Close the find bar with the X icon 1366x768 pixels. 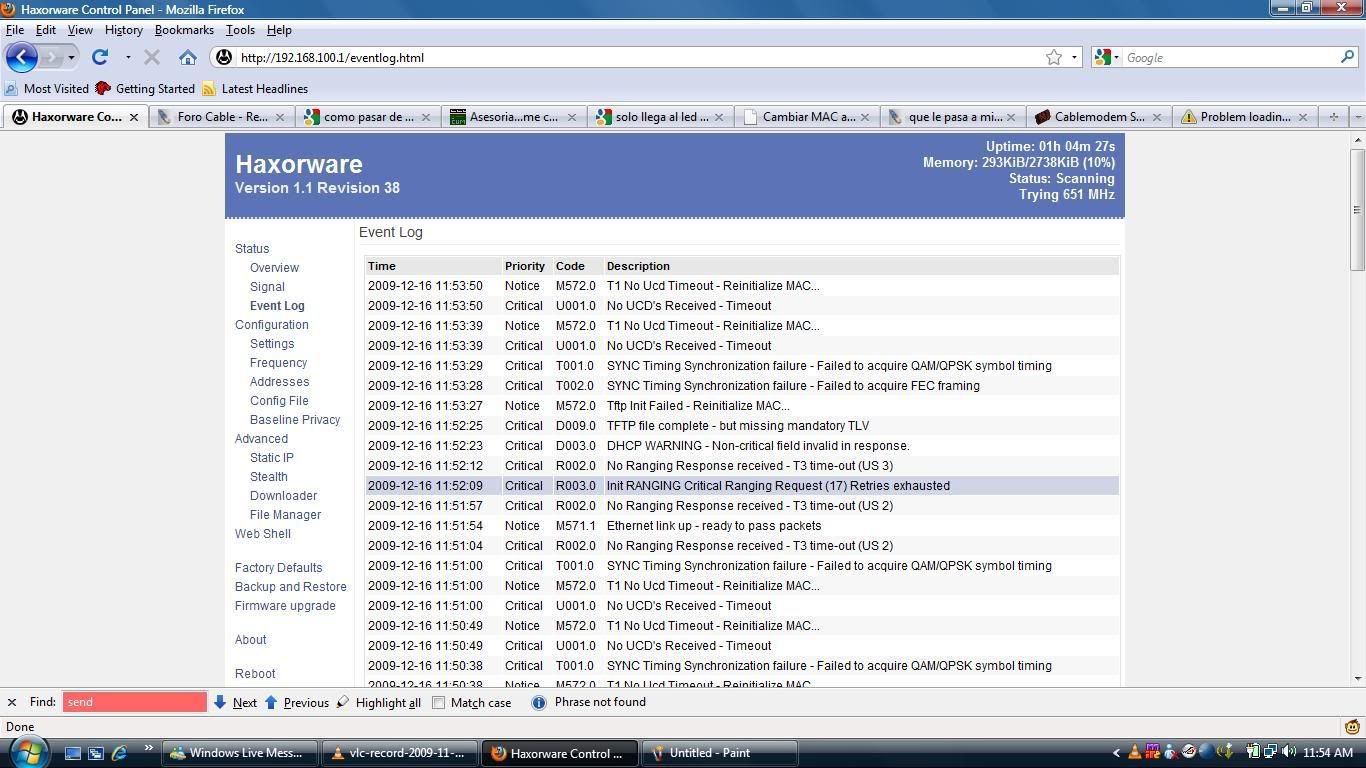(12, 702)
